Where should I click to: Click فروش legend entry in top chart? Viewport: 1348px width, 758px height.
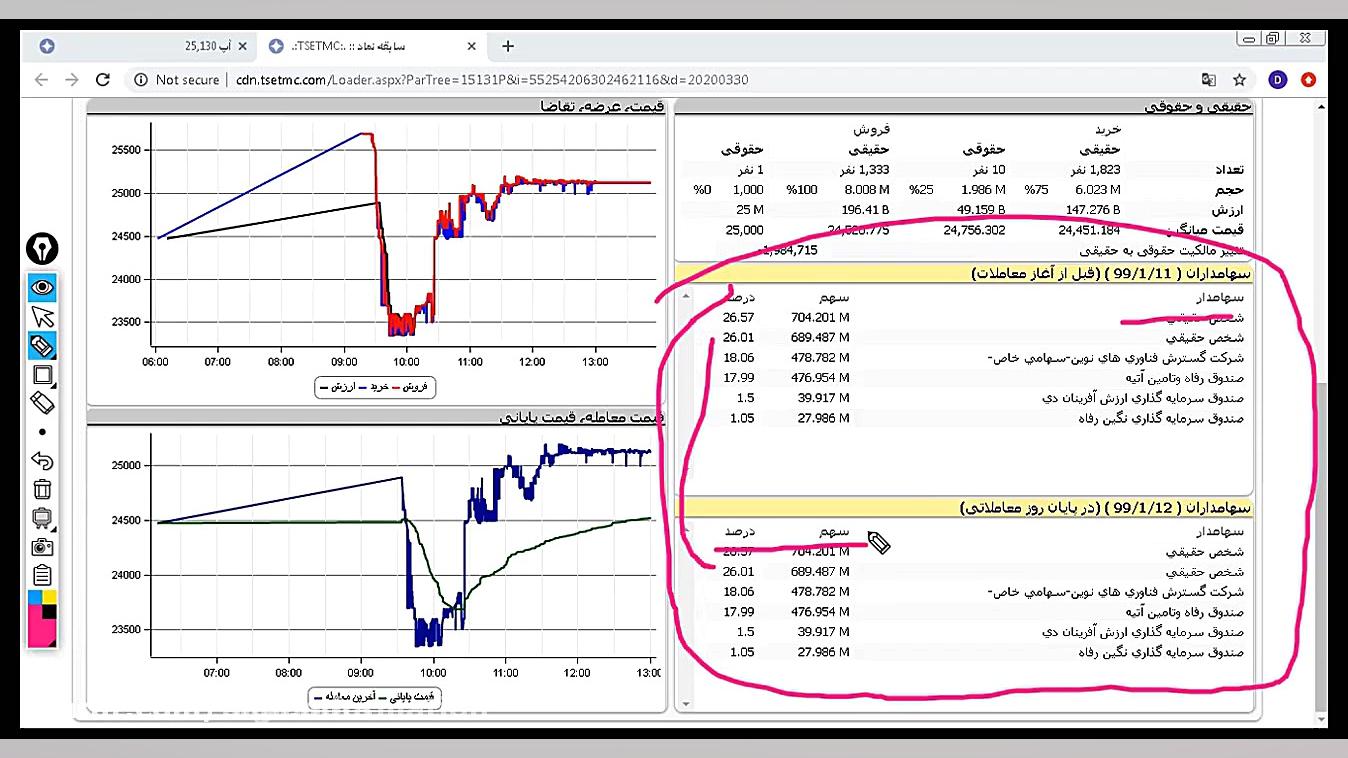coord(410,386)
